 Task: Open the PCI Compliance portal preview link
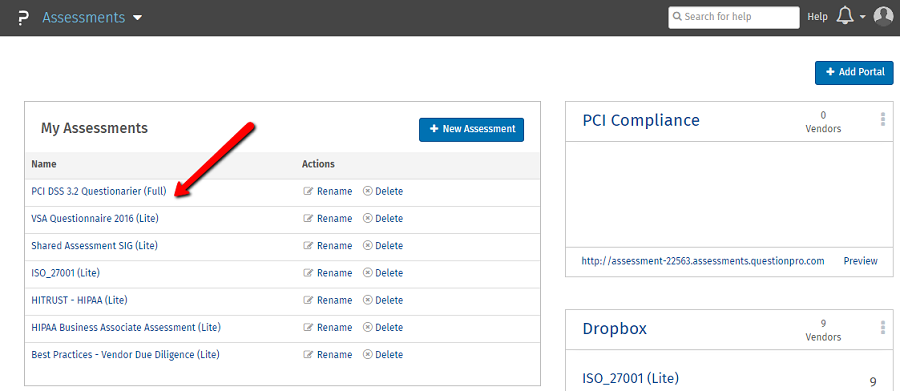point(860,261)
